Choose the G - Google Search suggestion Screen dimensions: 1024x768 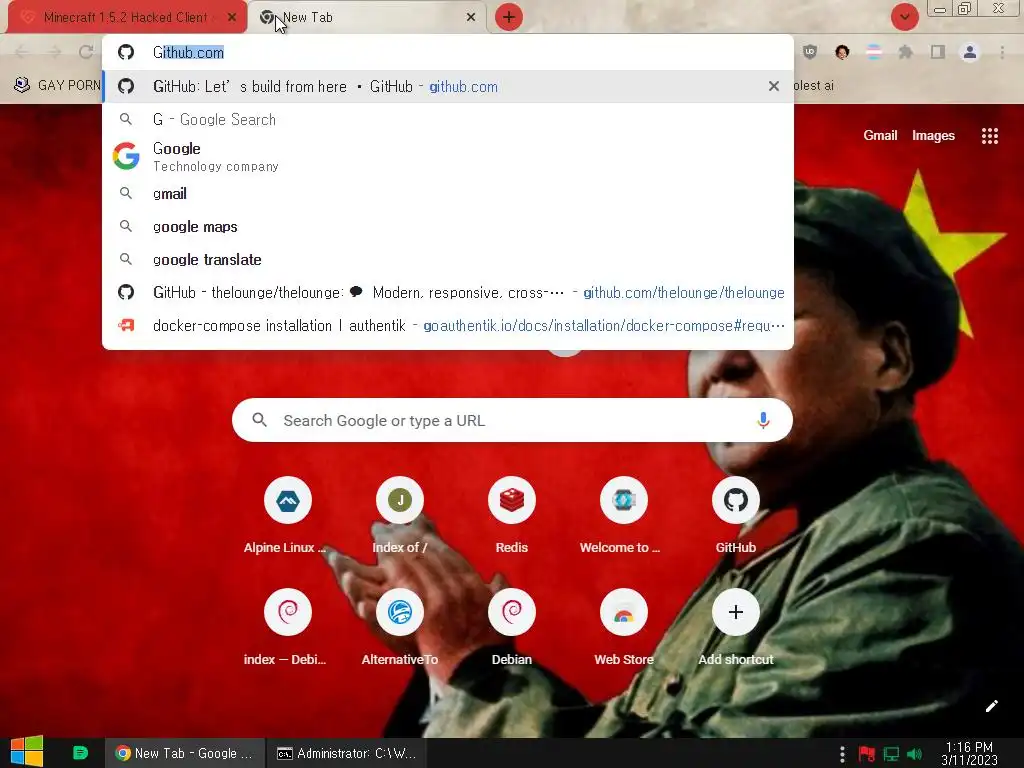click(448, 120)
